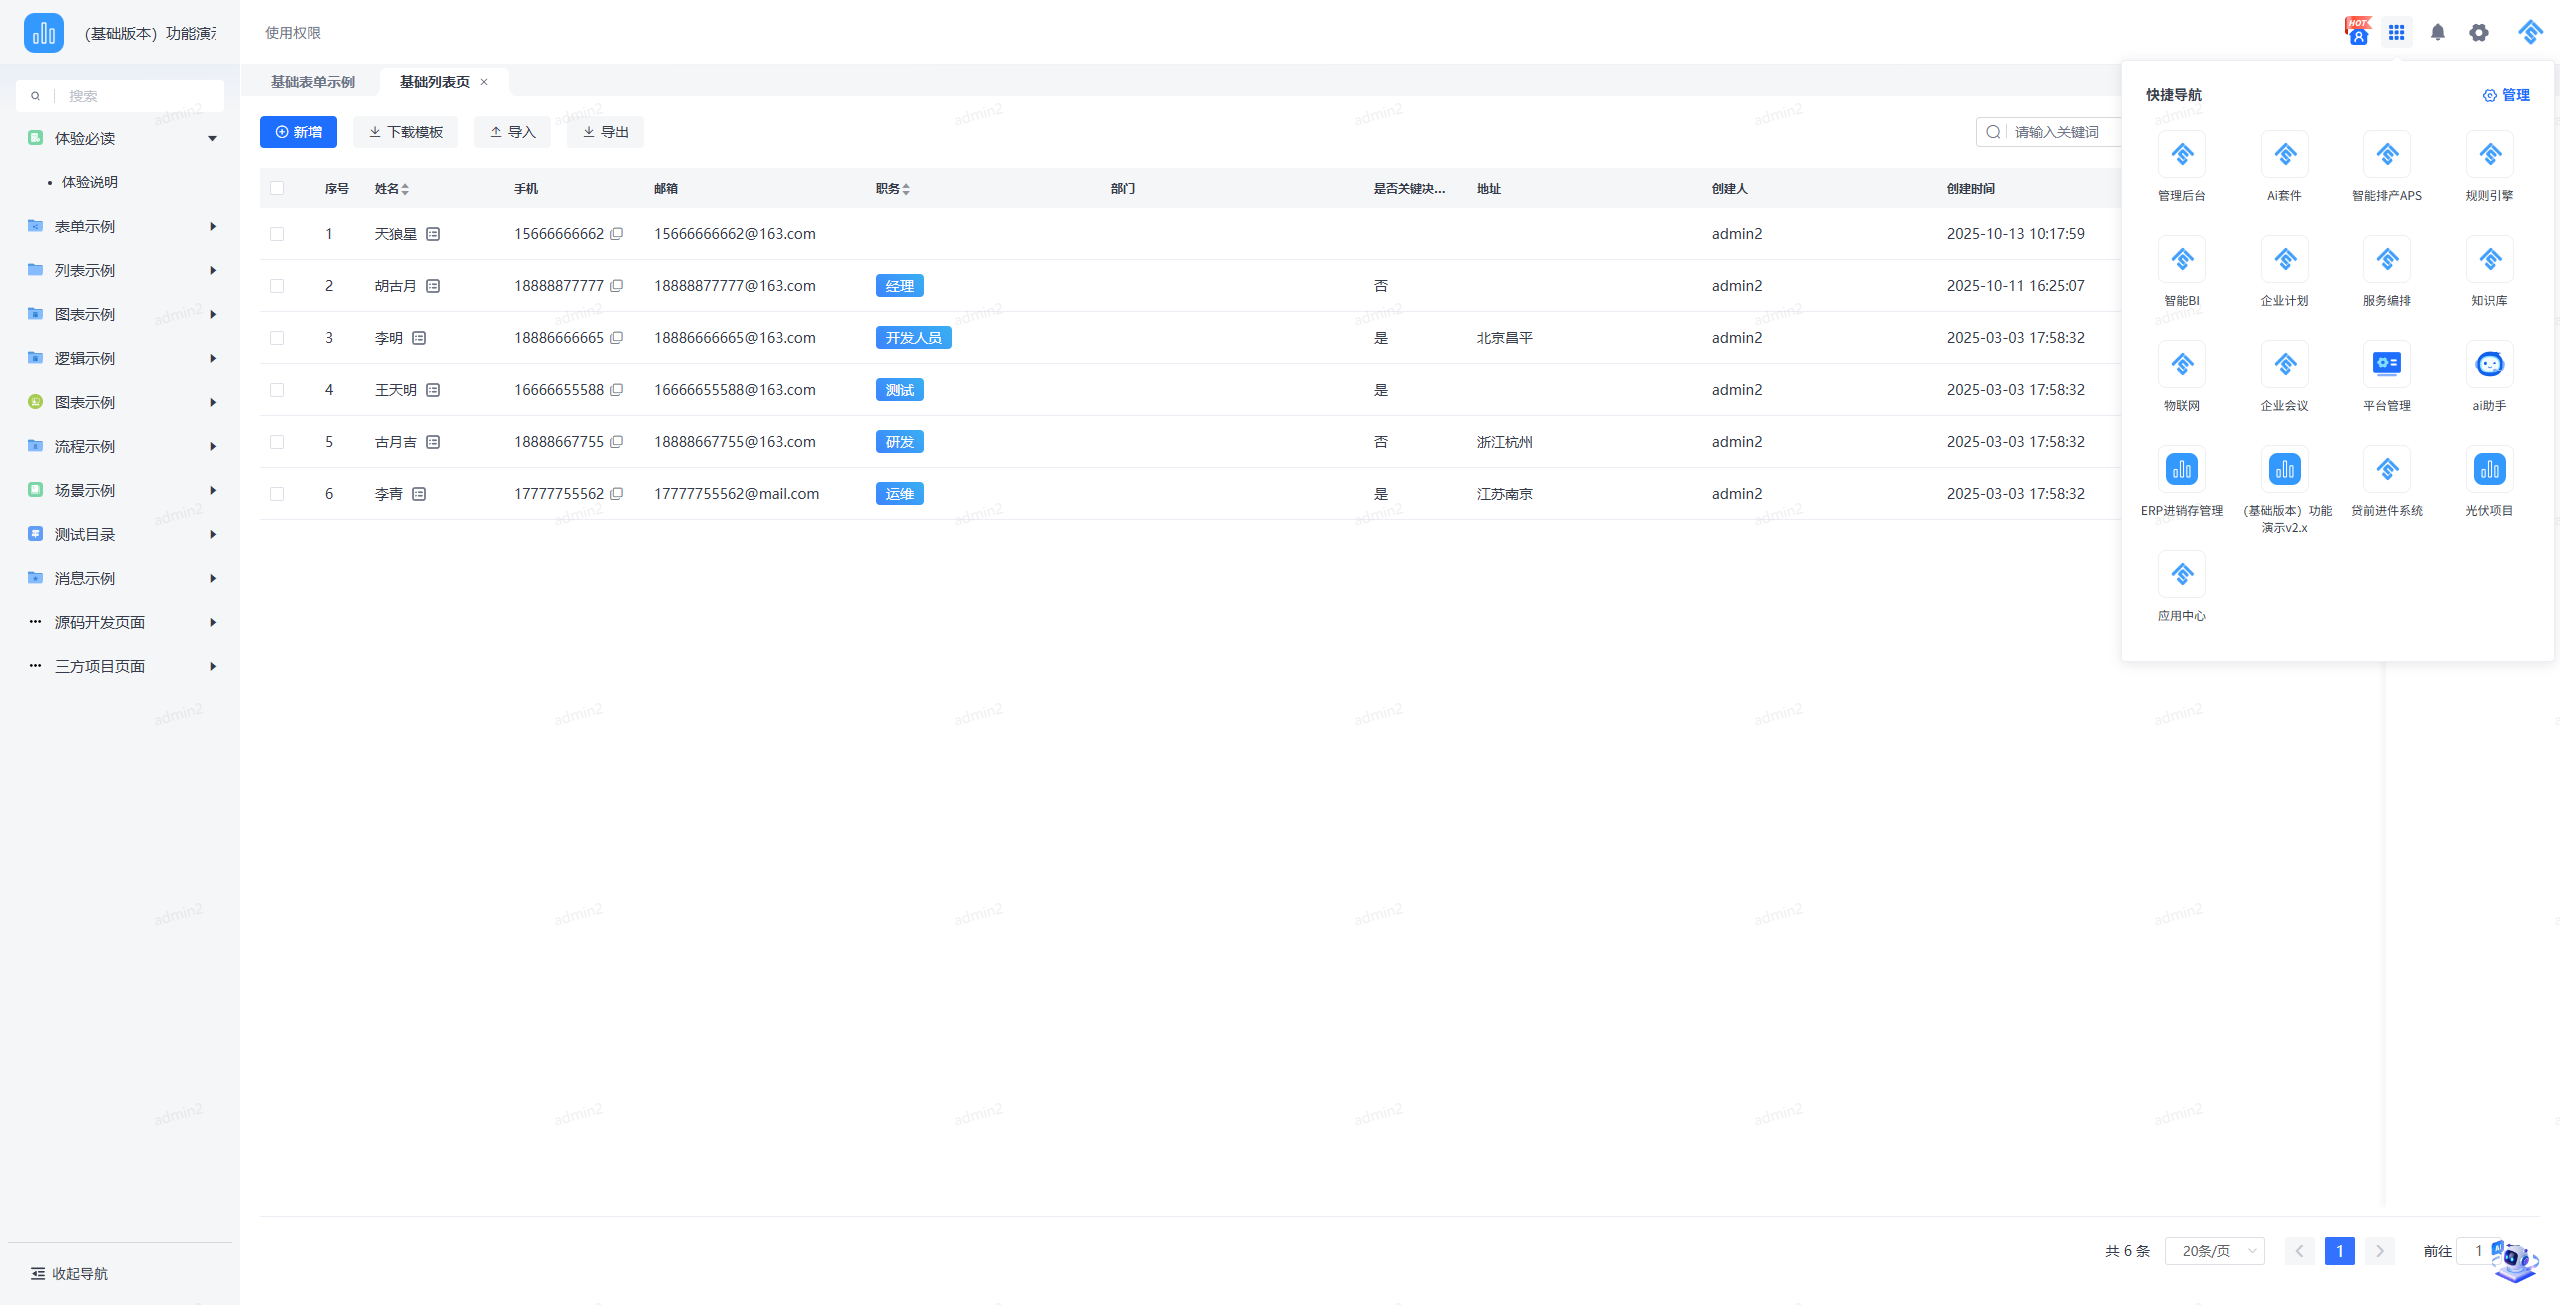Click the notification bell icon
This screenshot has height=1305, width=2560.
[x=2437, y=33]
